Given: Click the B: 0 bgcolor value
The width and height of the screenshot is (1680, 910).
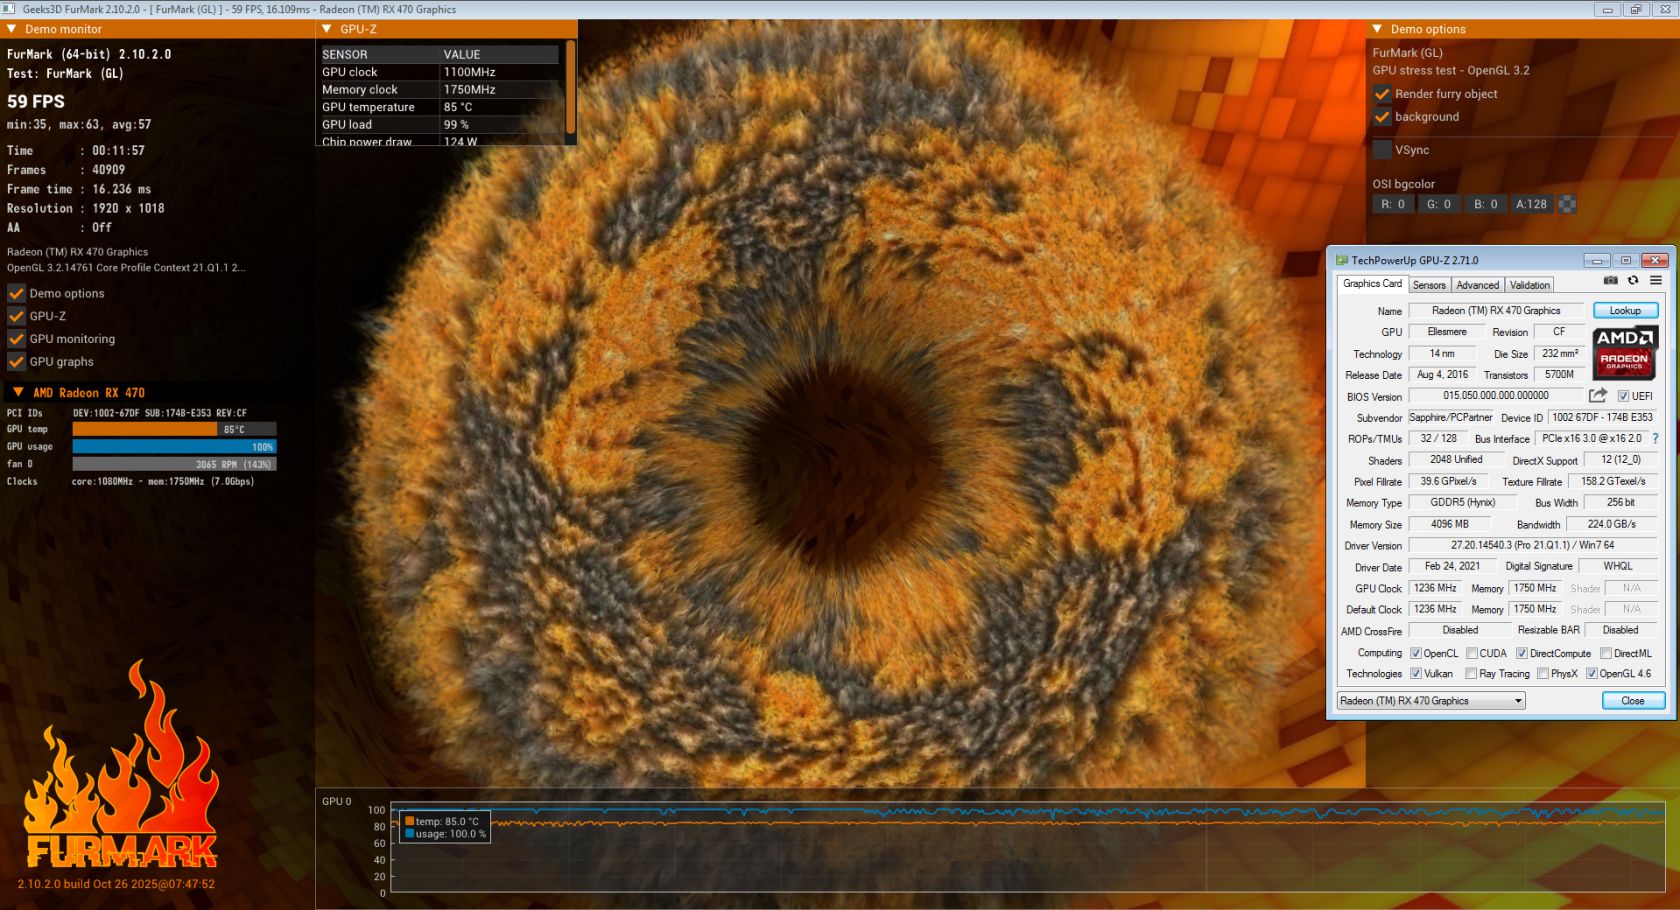Looking at the screenshot, I should 1485,204.
